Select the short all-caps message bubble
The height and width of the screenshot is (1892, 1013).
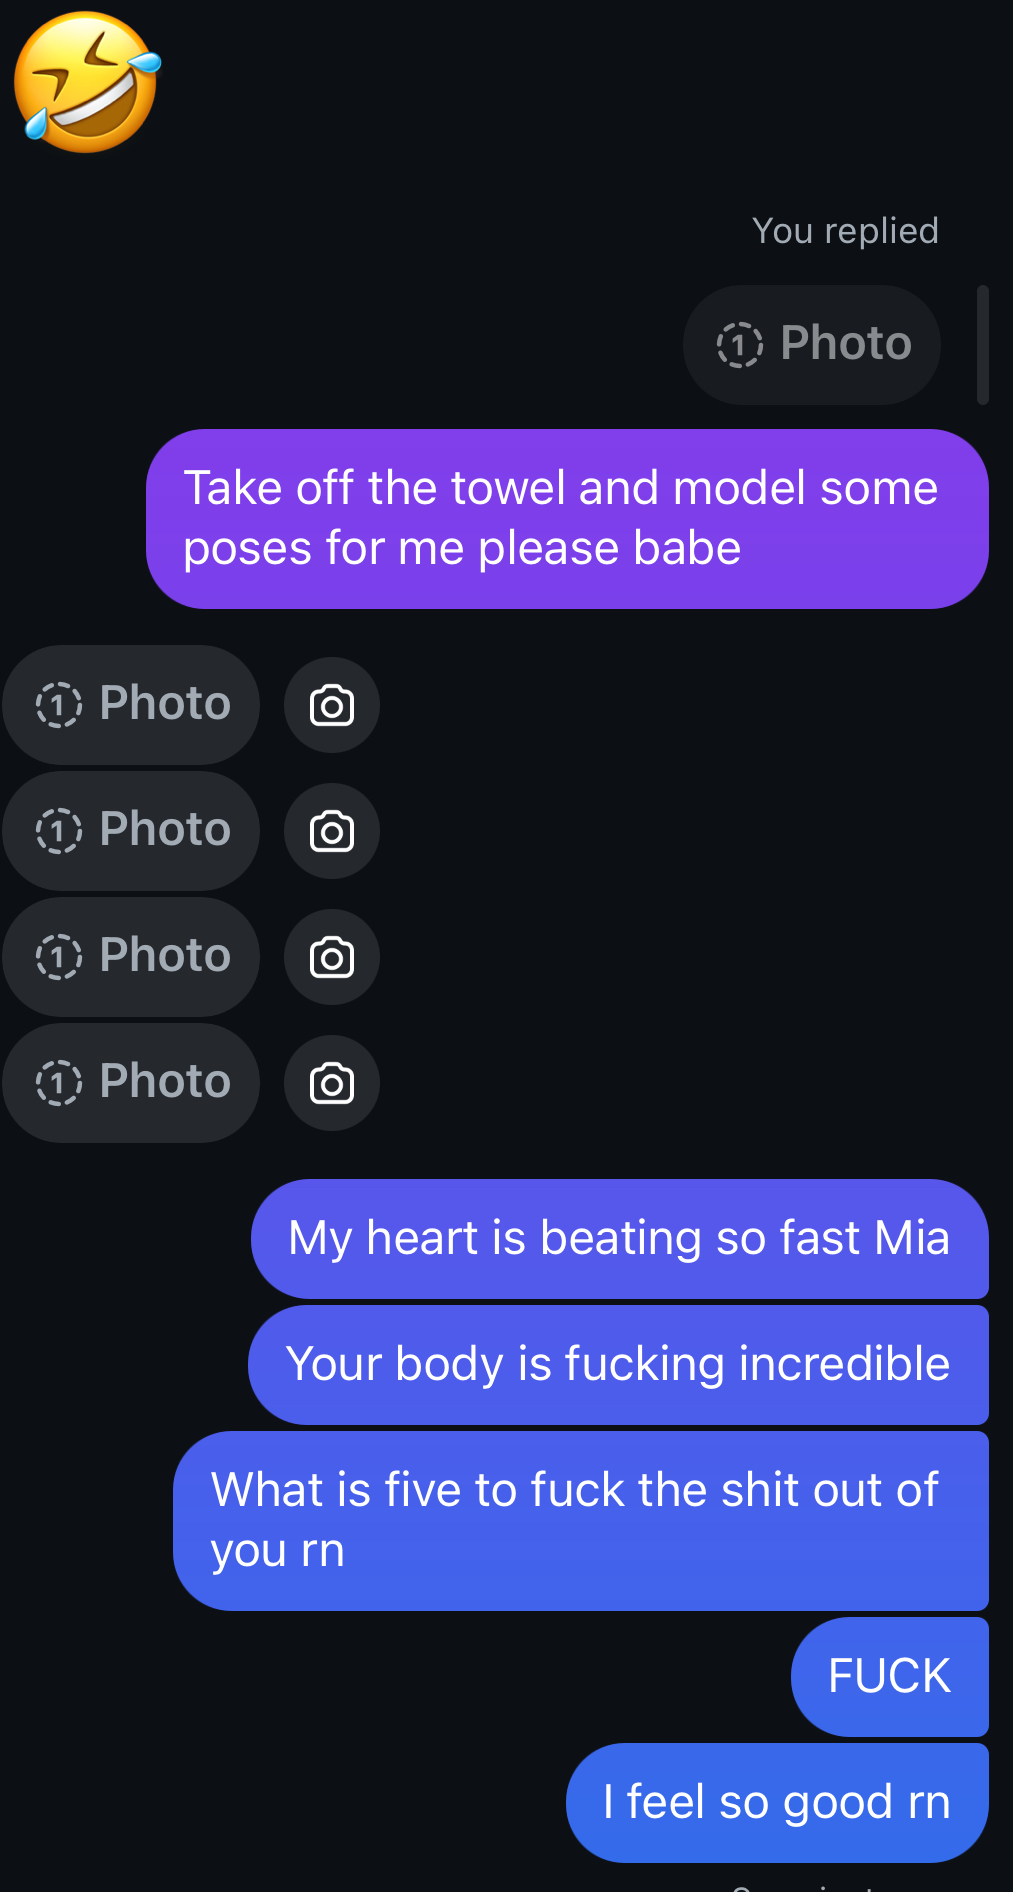(889, 1677)
